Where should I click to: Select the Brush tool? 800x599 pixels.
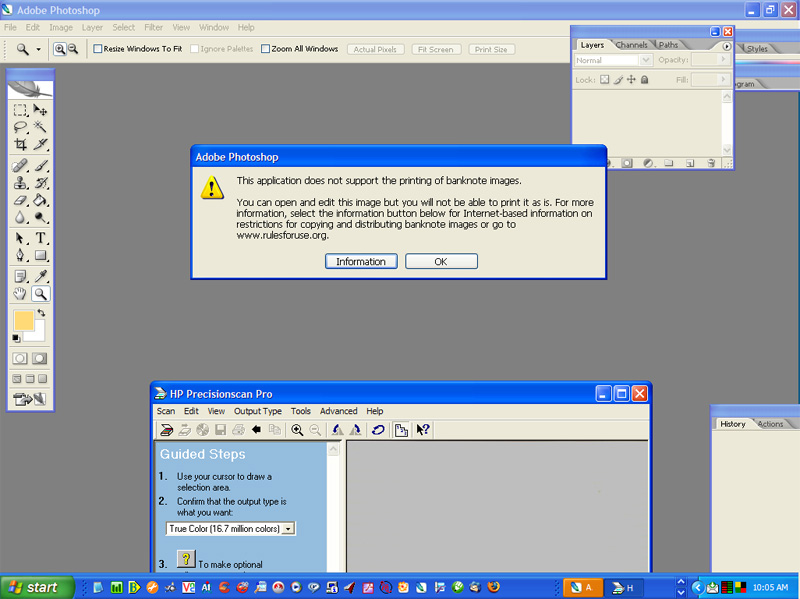40,165
